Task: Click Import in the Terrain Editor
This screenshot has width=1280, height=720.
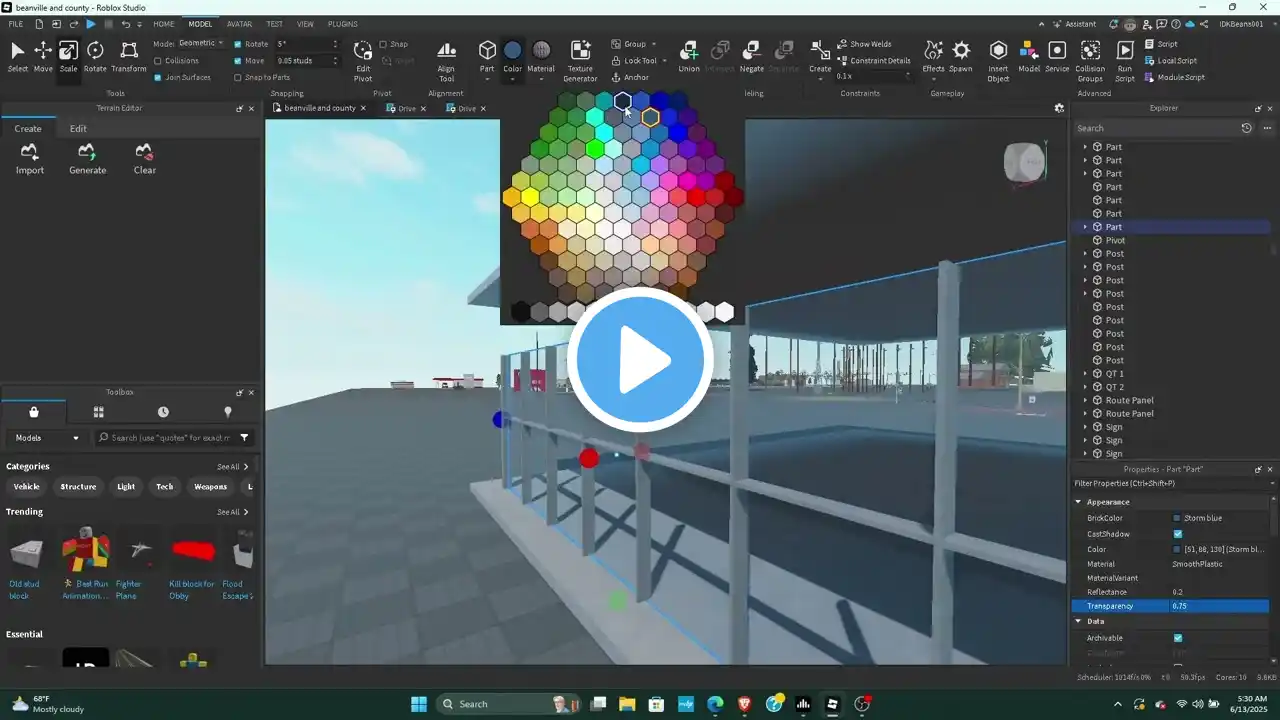Action: tap(30, 159)
